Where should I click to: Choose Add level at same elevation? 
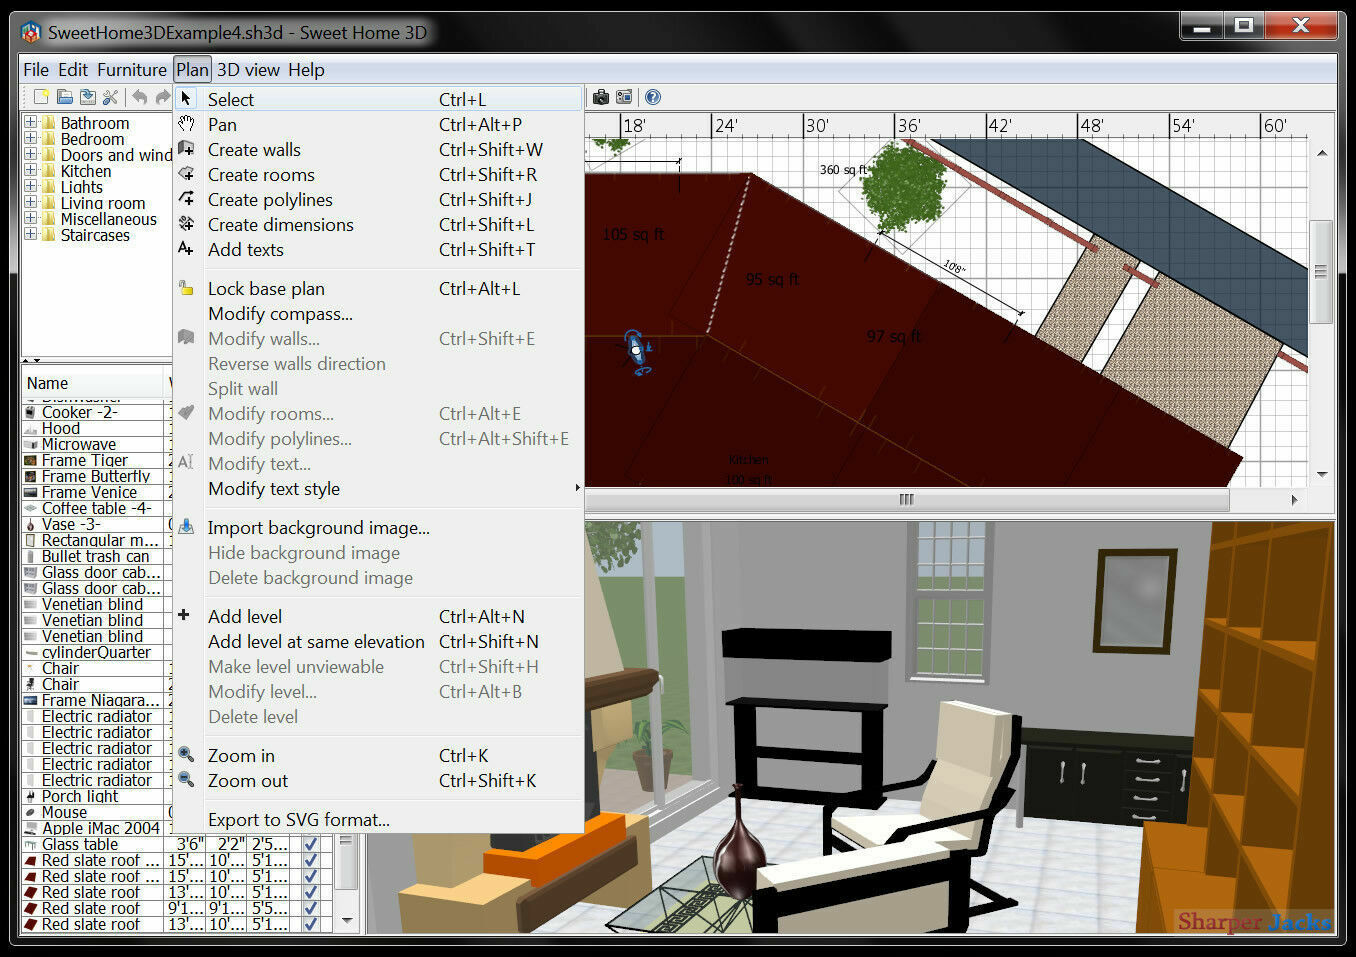coord(378,641)
